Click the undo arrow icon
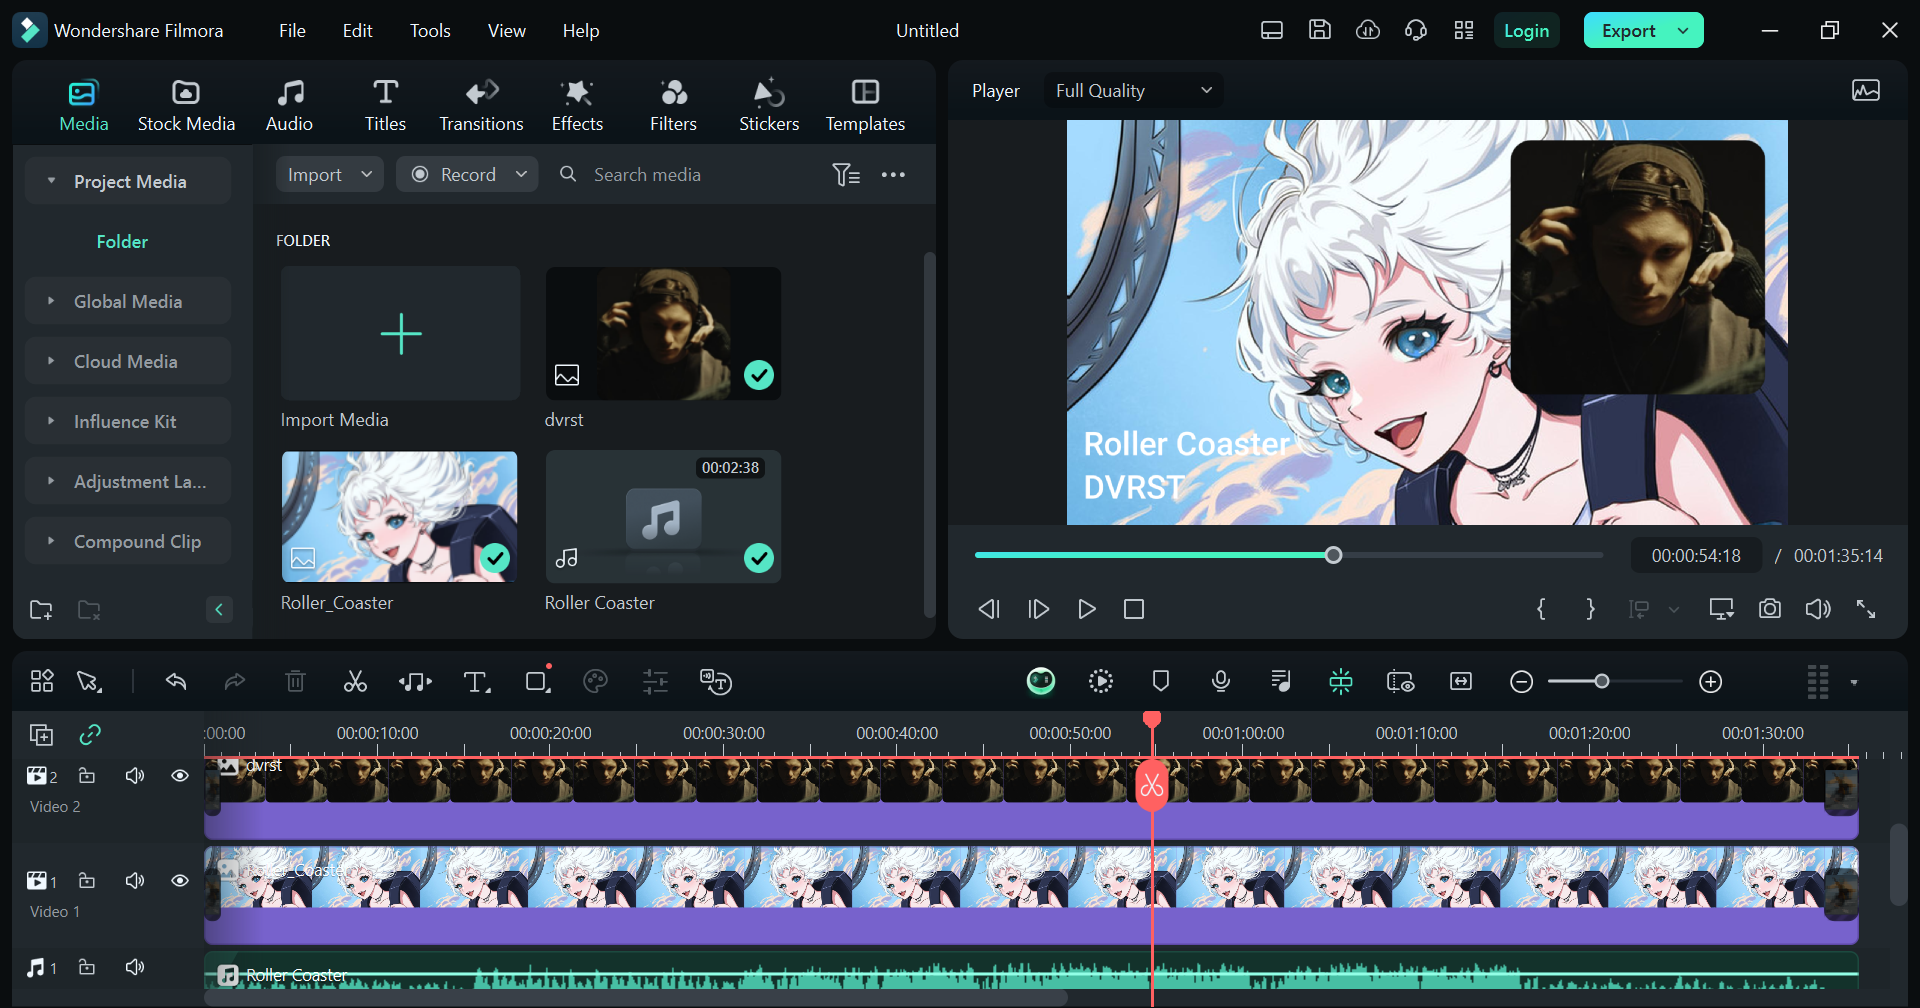This screenshot has height=1008, width=1920. pos(176,682)
